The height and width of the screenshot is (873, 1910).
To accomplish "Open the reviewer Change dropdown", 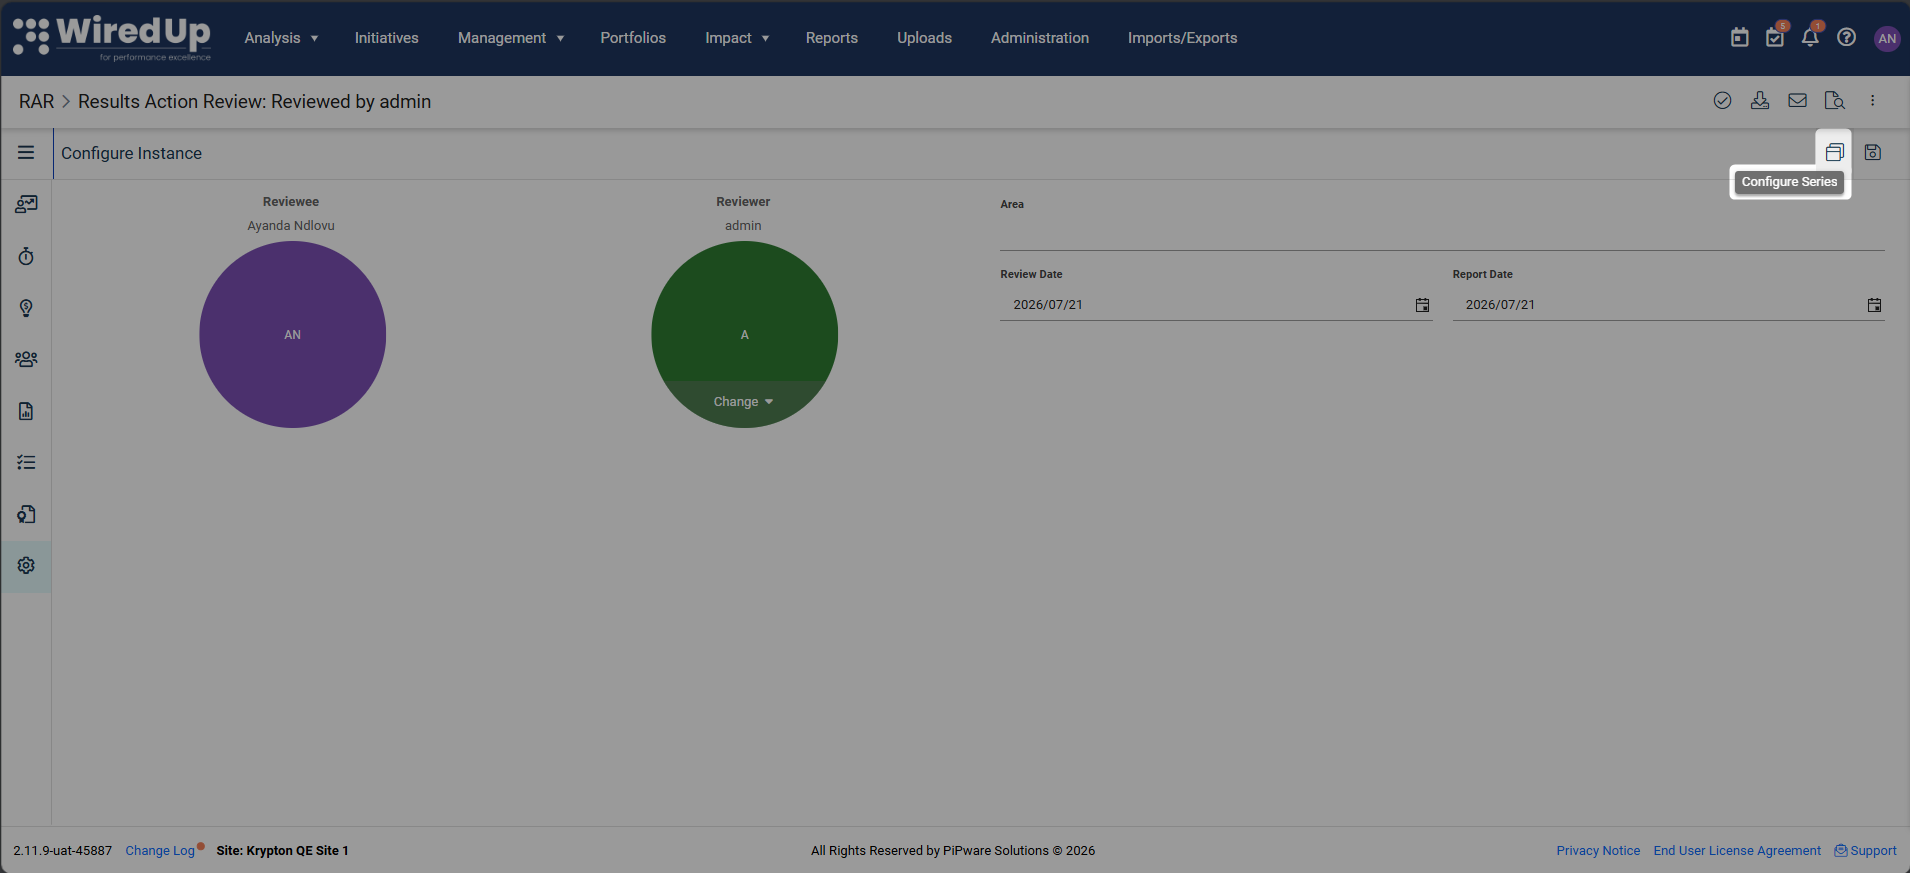I will click(x=743, y=402).
